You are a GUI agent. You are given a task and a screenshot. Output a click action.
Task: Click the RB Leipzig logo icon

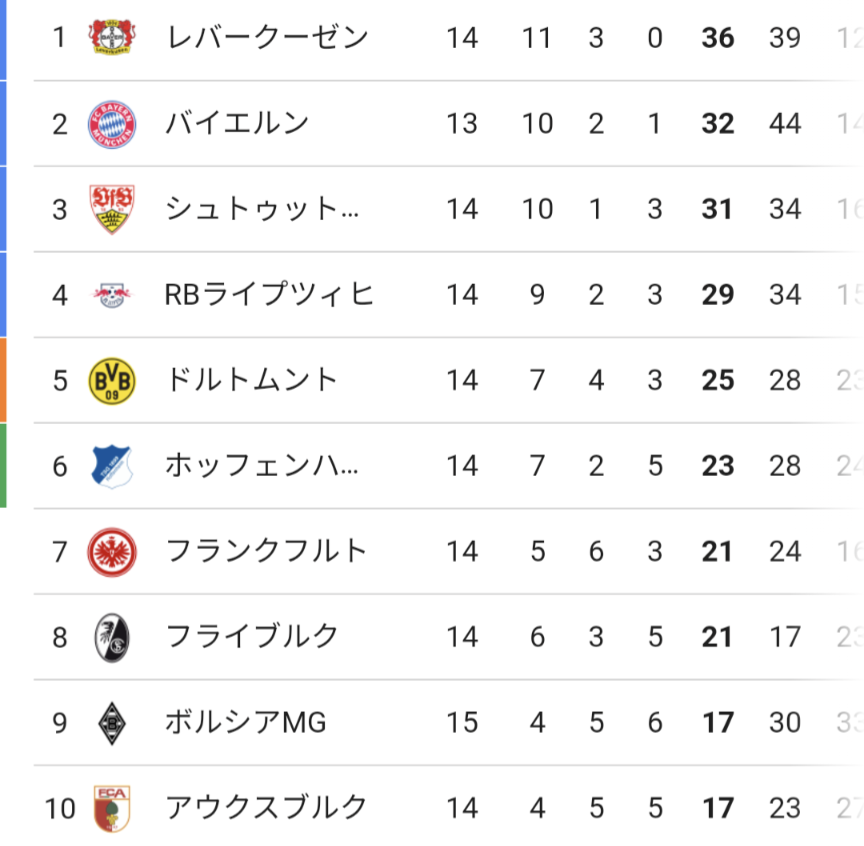(x=111, y=295)
